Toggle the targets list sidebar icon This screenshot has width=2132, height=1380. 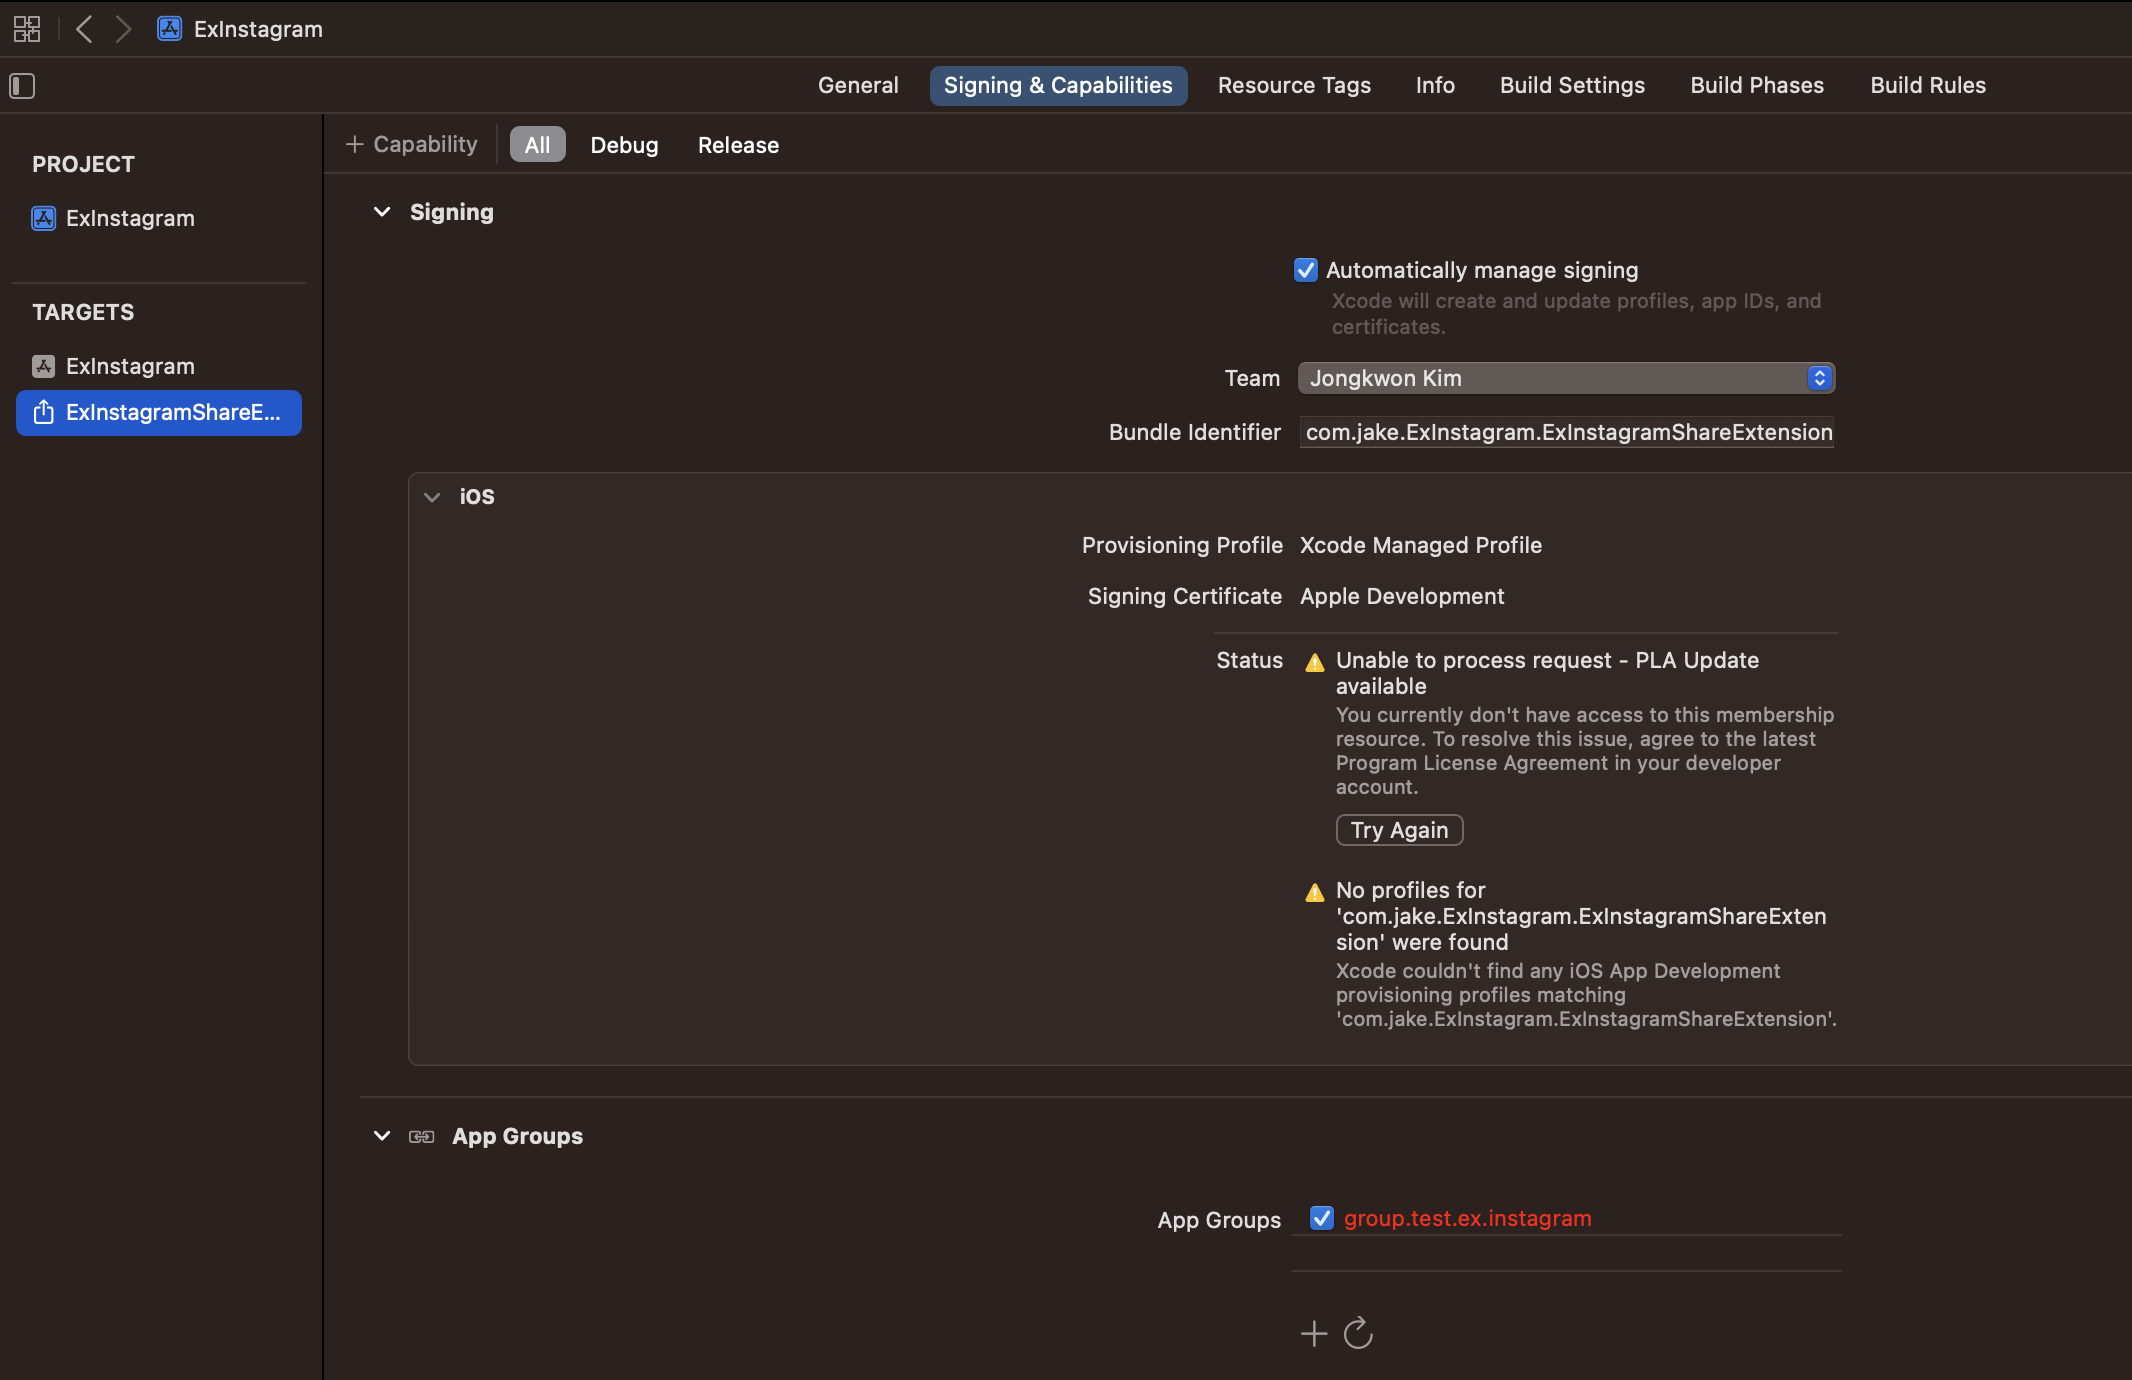coord(22,86)
